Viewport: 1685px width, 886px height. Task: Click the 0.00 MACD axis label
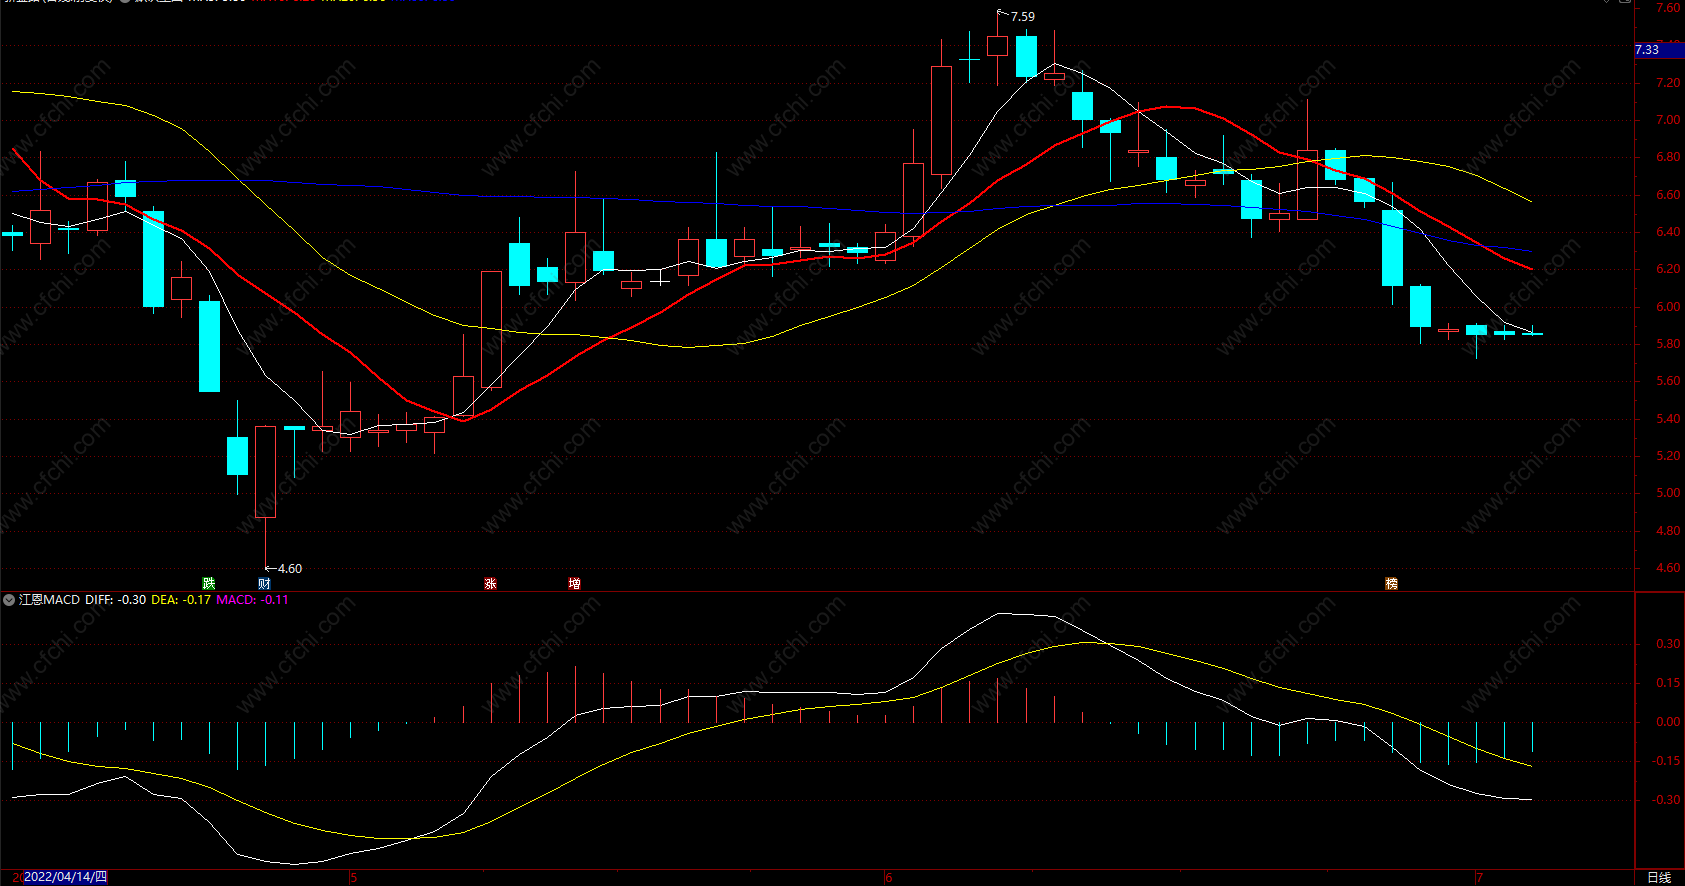[x=1668, y=722]
